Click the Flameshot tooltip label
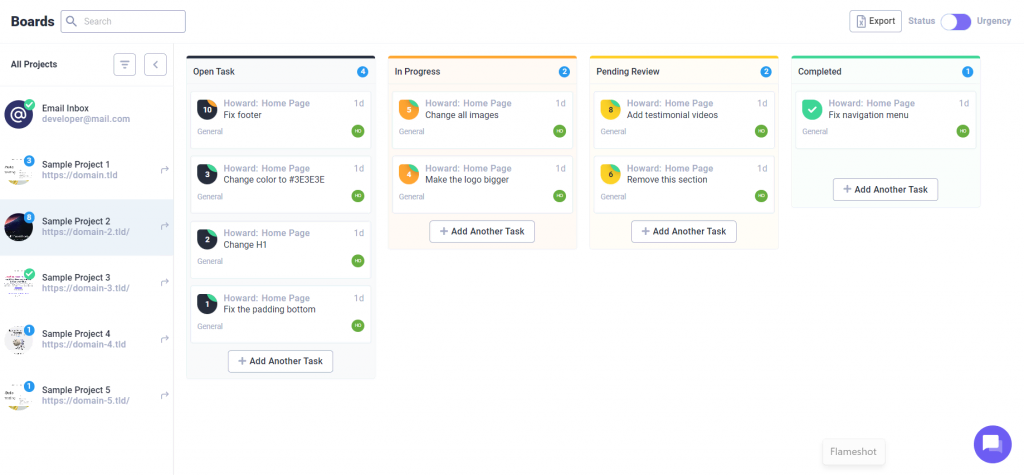 pos(854,451)
